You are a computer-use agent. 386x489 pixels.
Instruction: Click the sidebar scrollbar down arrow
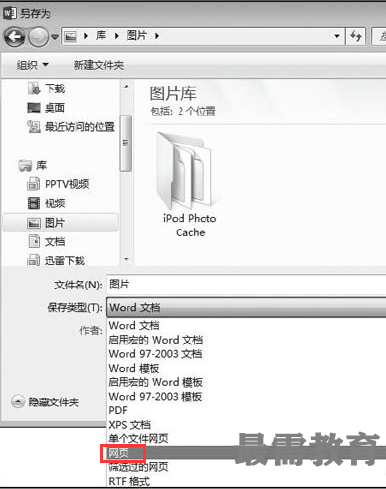point(126,259)
